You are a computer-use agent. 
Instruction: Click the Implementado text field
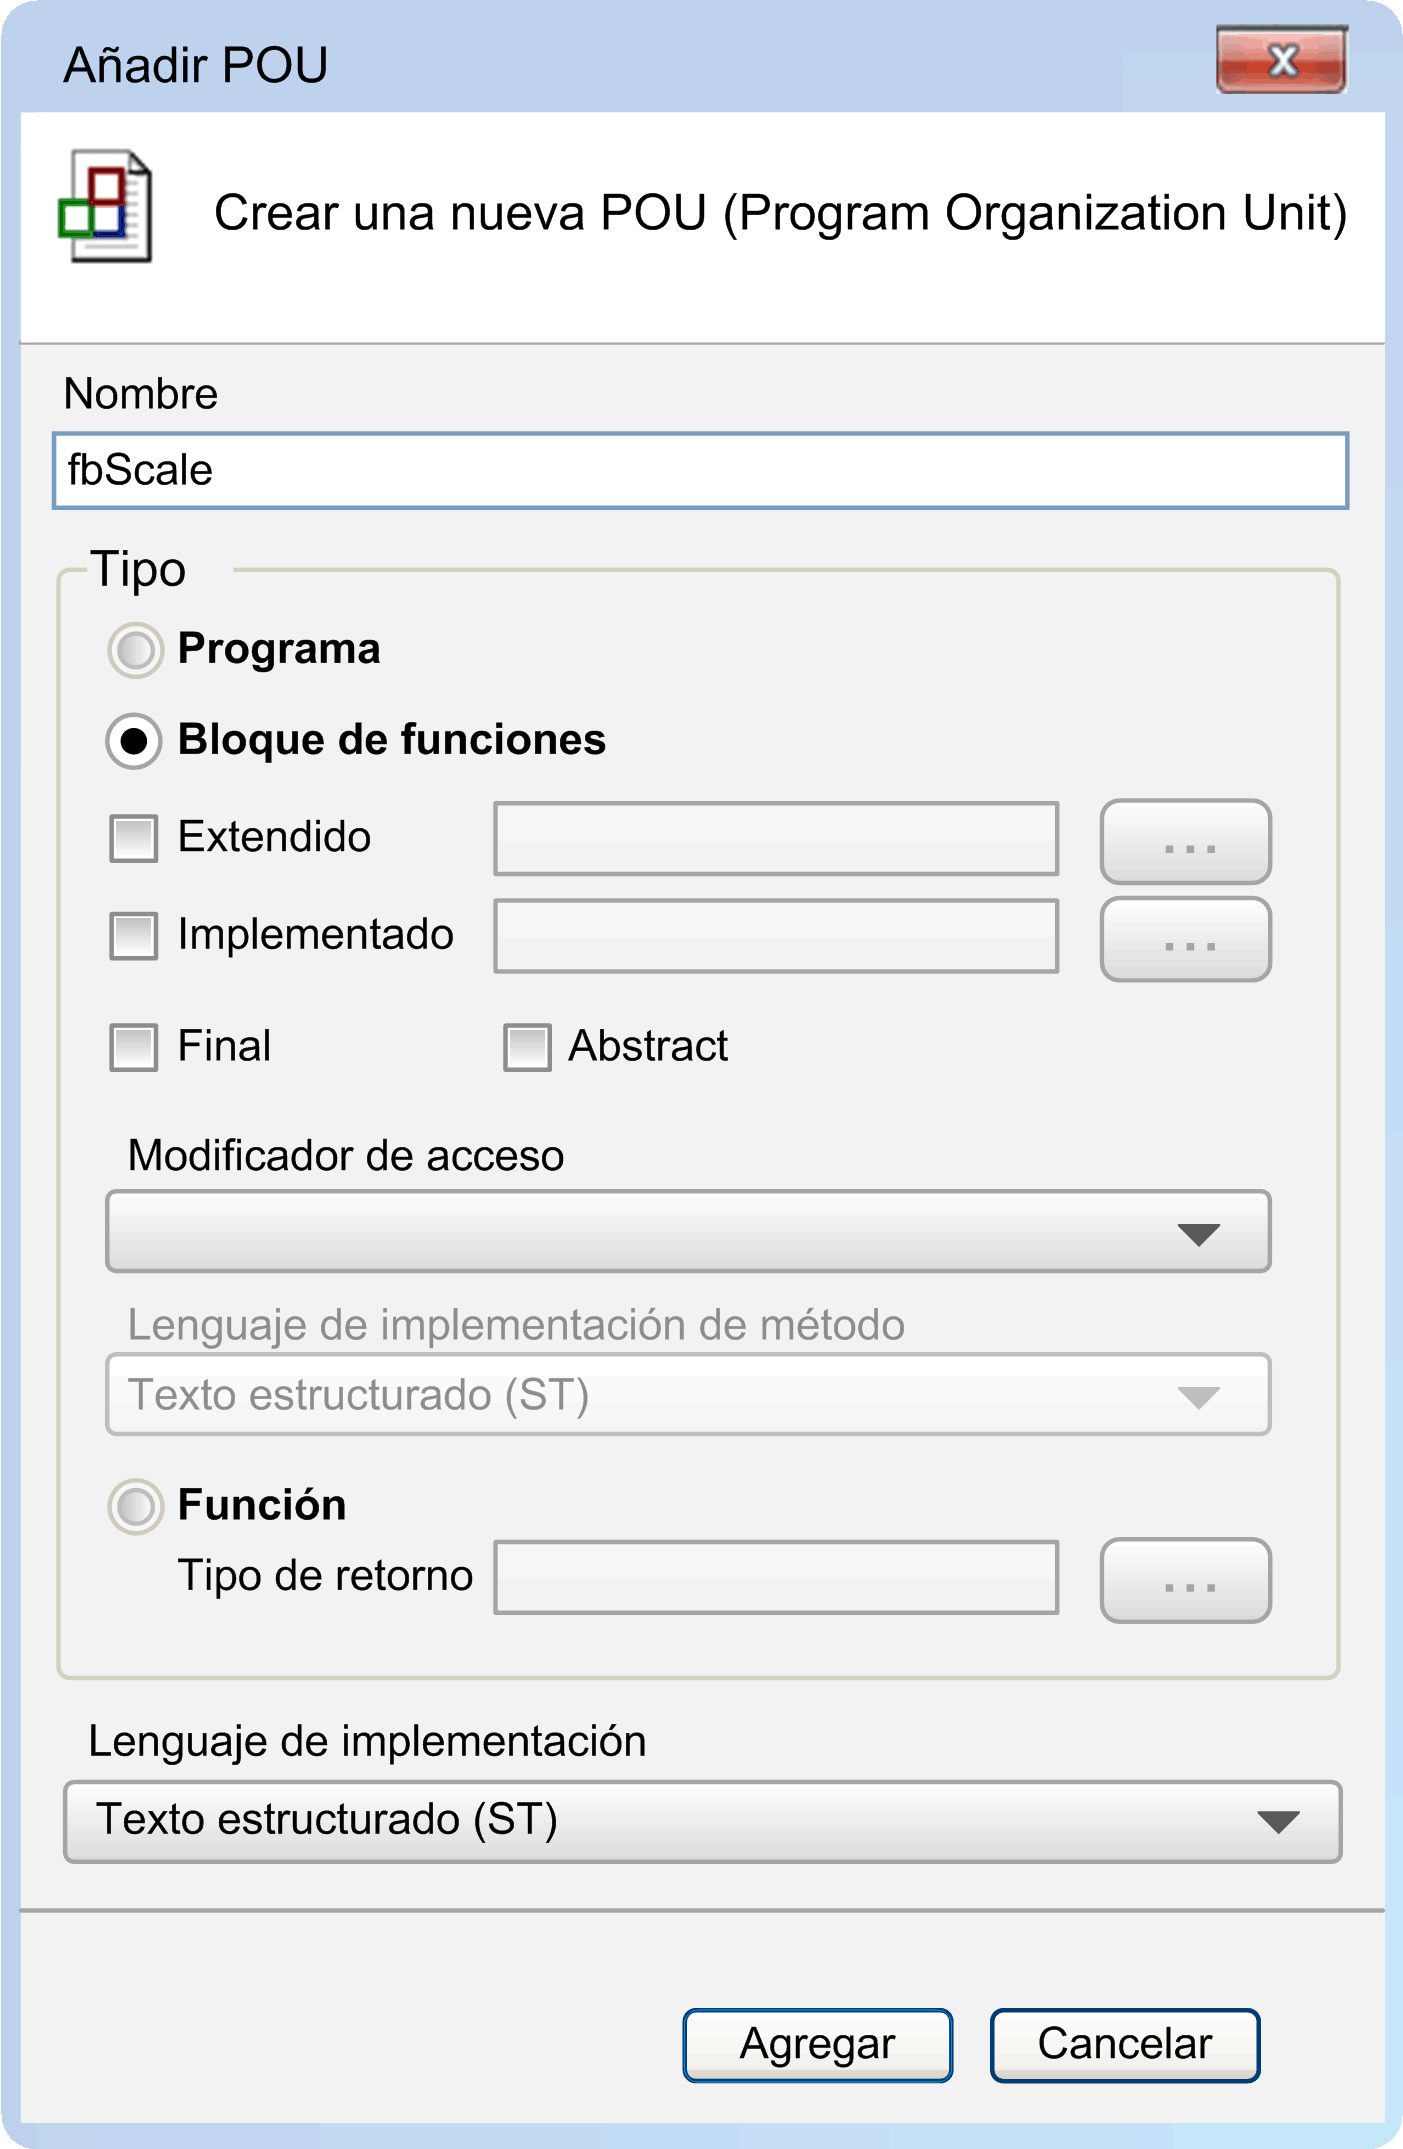pyautogui.click(x=776, y=935)
